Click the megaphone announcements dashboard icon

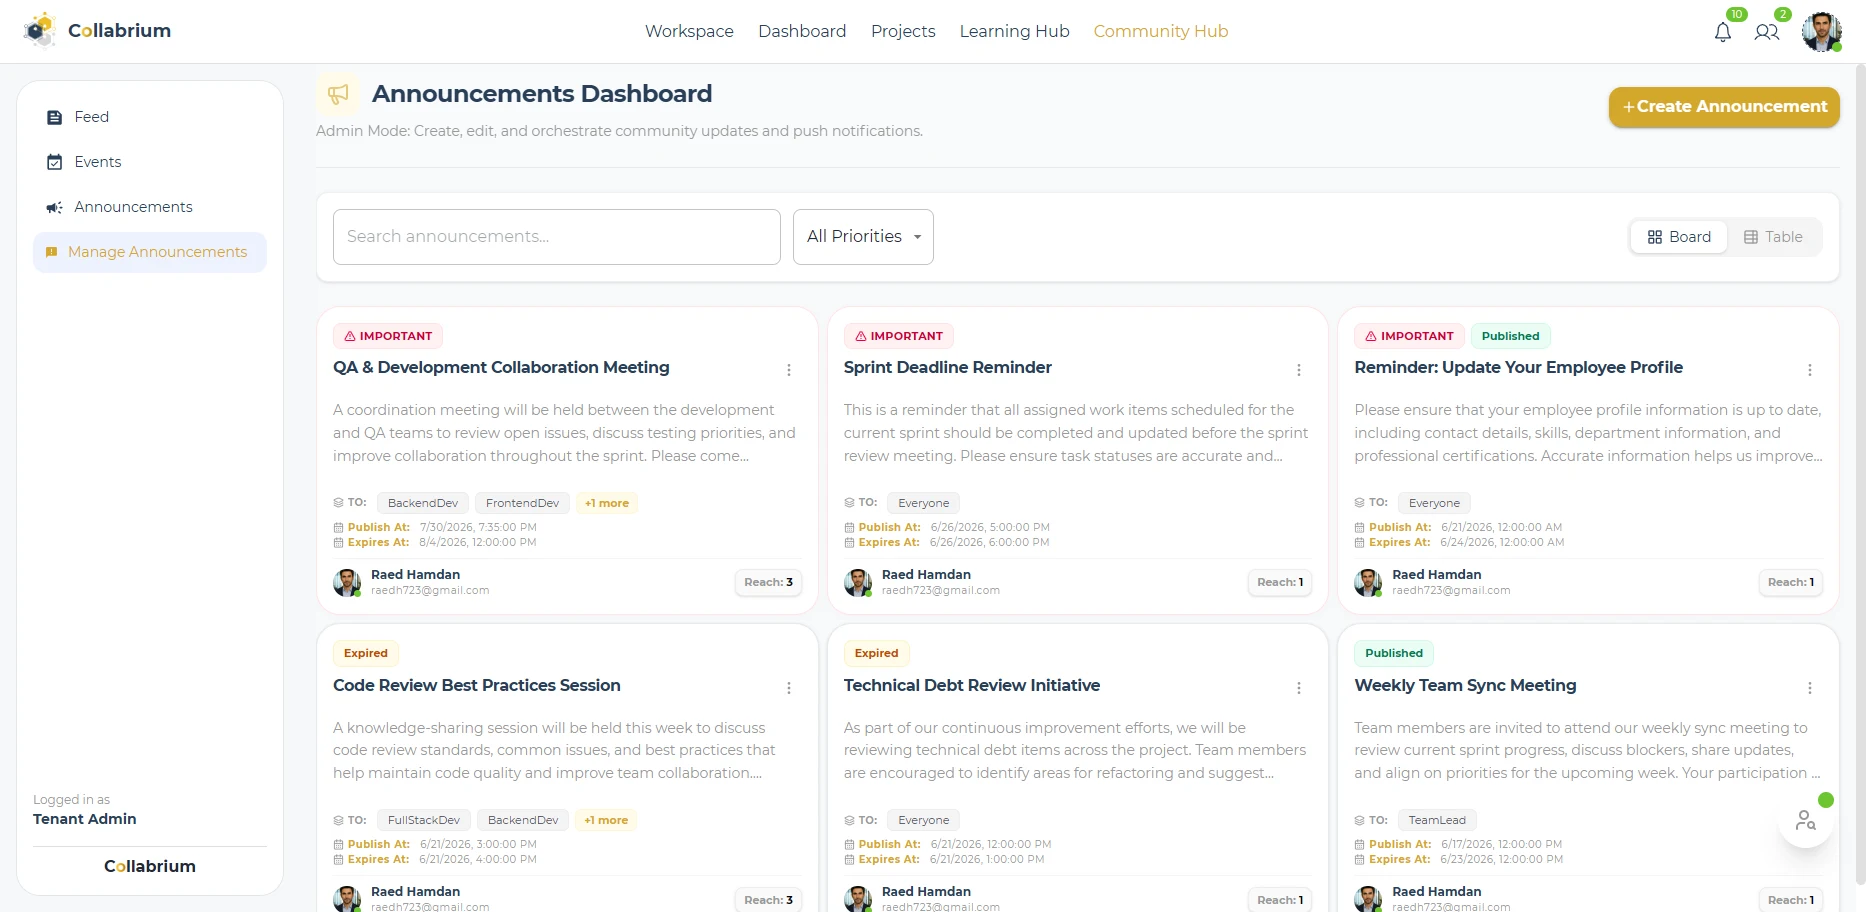(x=339, y=94)
